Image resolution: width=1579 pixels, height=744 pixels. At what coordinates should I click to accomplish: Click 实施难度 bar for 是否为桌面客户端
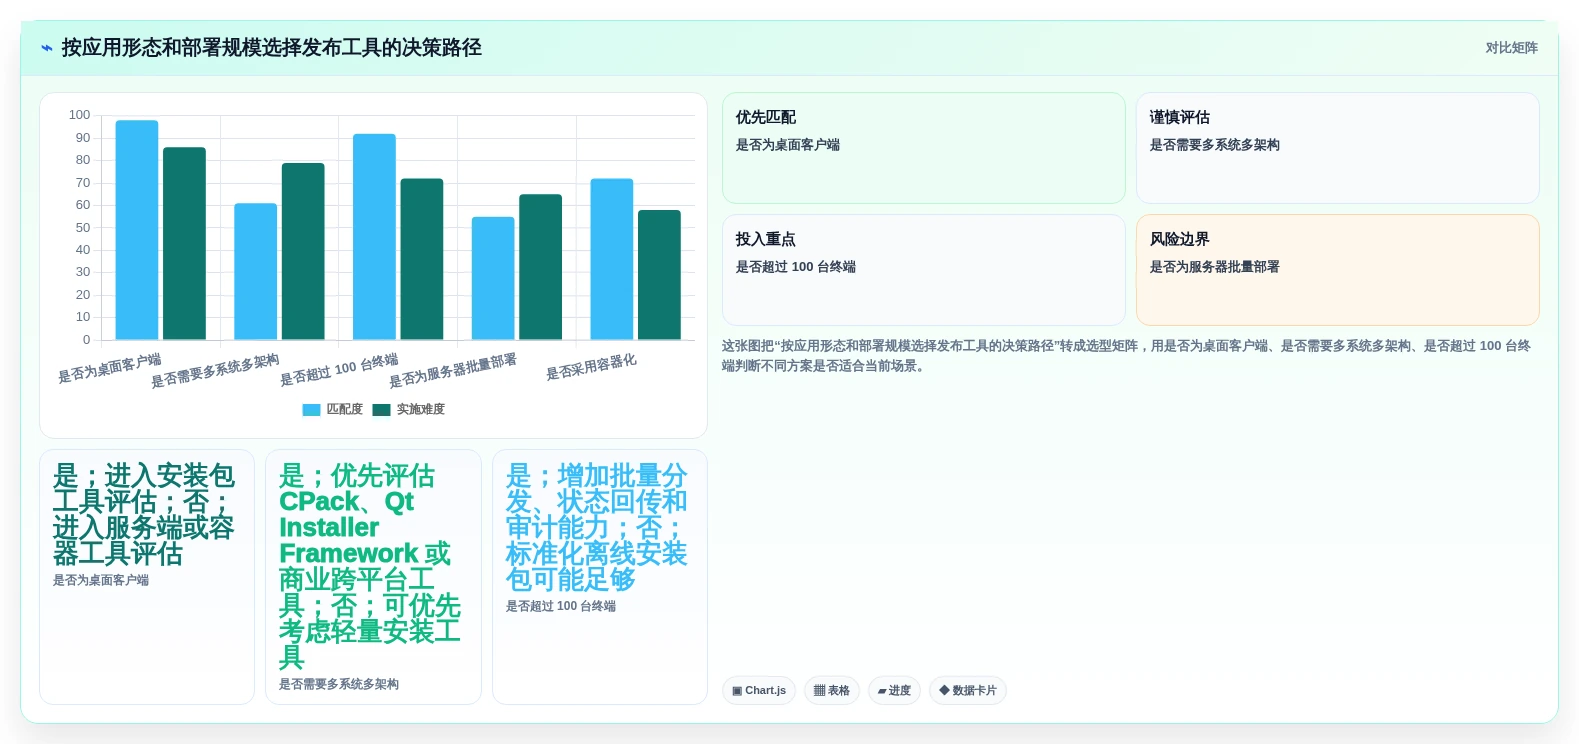point(184,244)
